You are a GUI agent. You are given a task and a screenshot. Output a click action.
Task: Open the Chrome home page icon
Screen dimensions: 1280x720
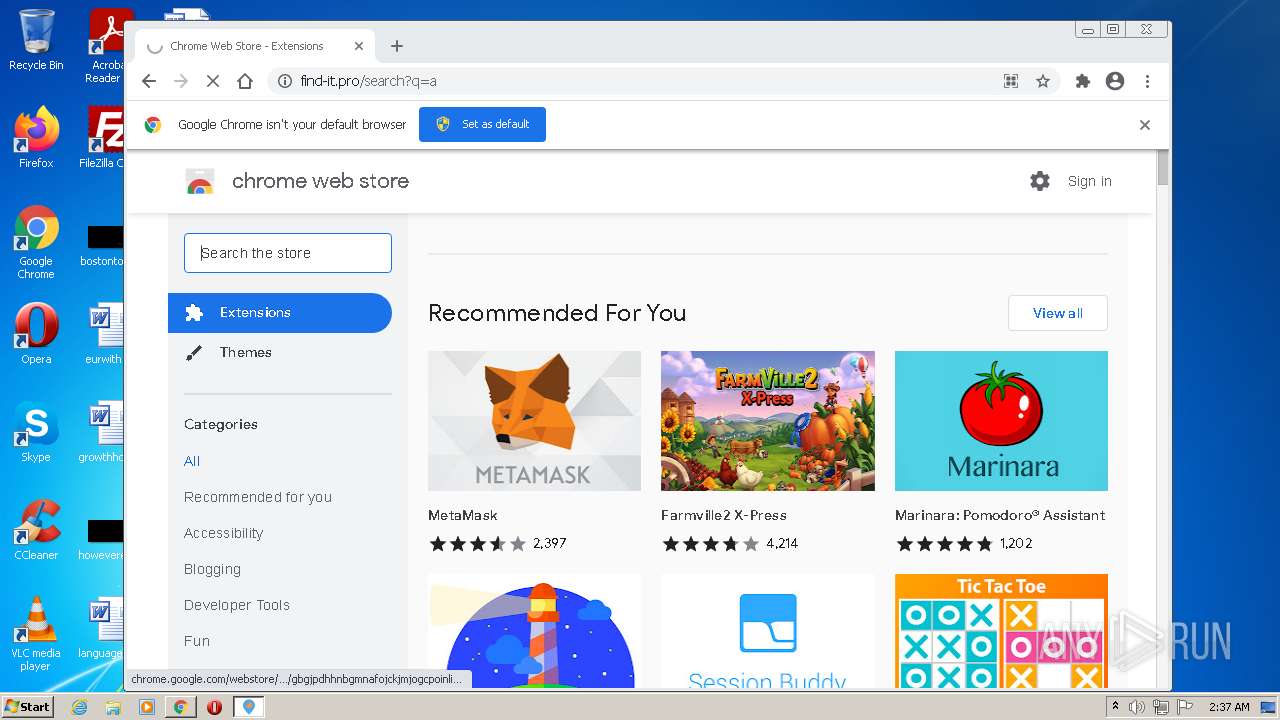245,81
